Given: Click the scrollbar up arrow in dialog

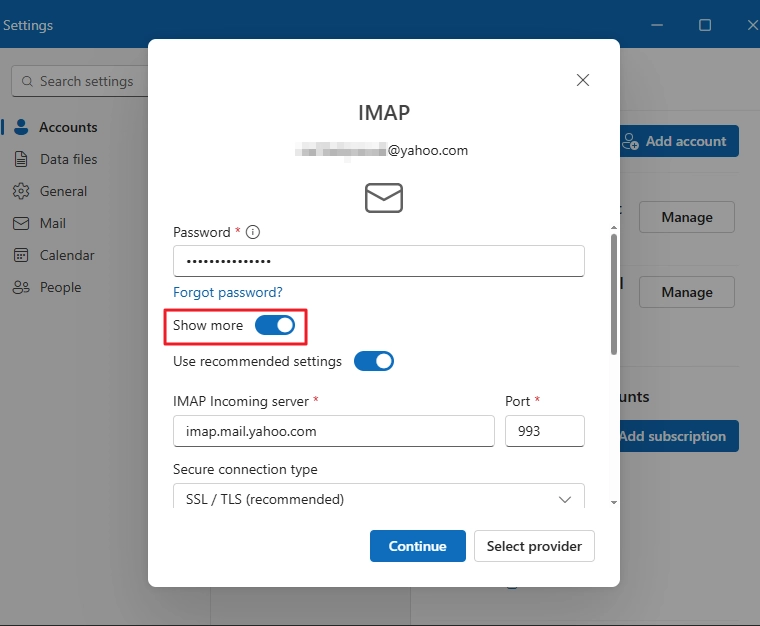Looking at the screenshot, I should (614, 227).
